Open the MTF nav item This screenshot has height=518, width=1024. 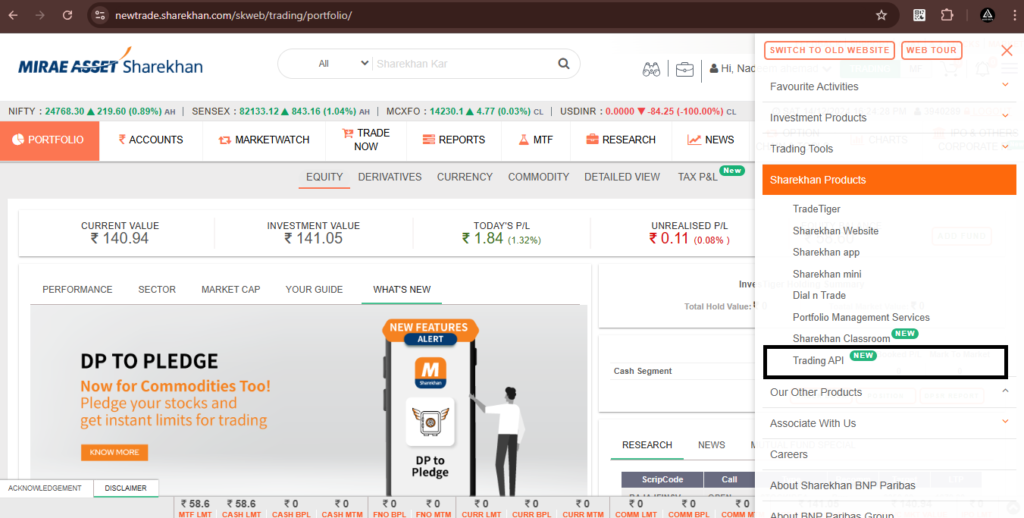pyautogui.click(x=536, y=140)
